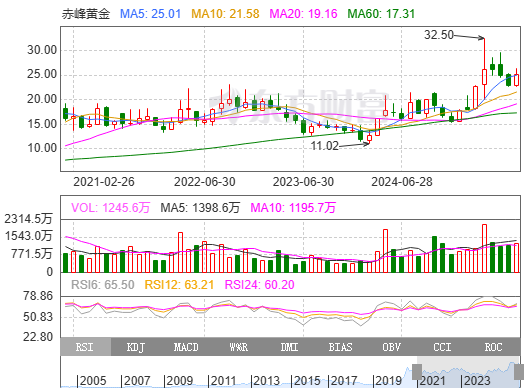Click the volume MA10: 1195.7万 label
This screenshot has width=525, height=392.
tap(293, 208)
